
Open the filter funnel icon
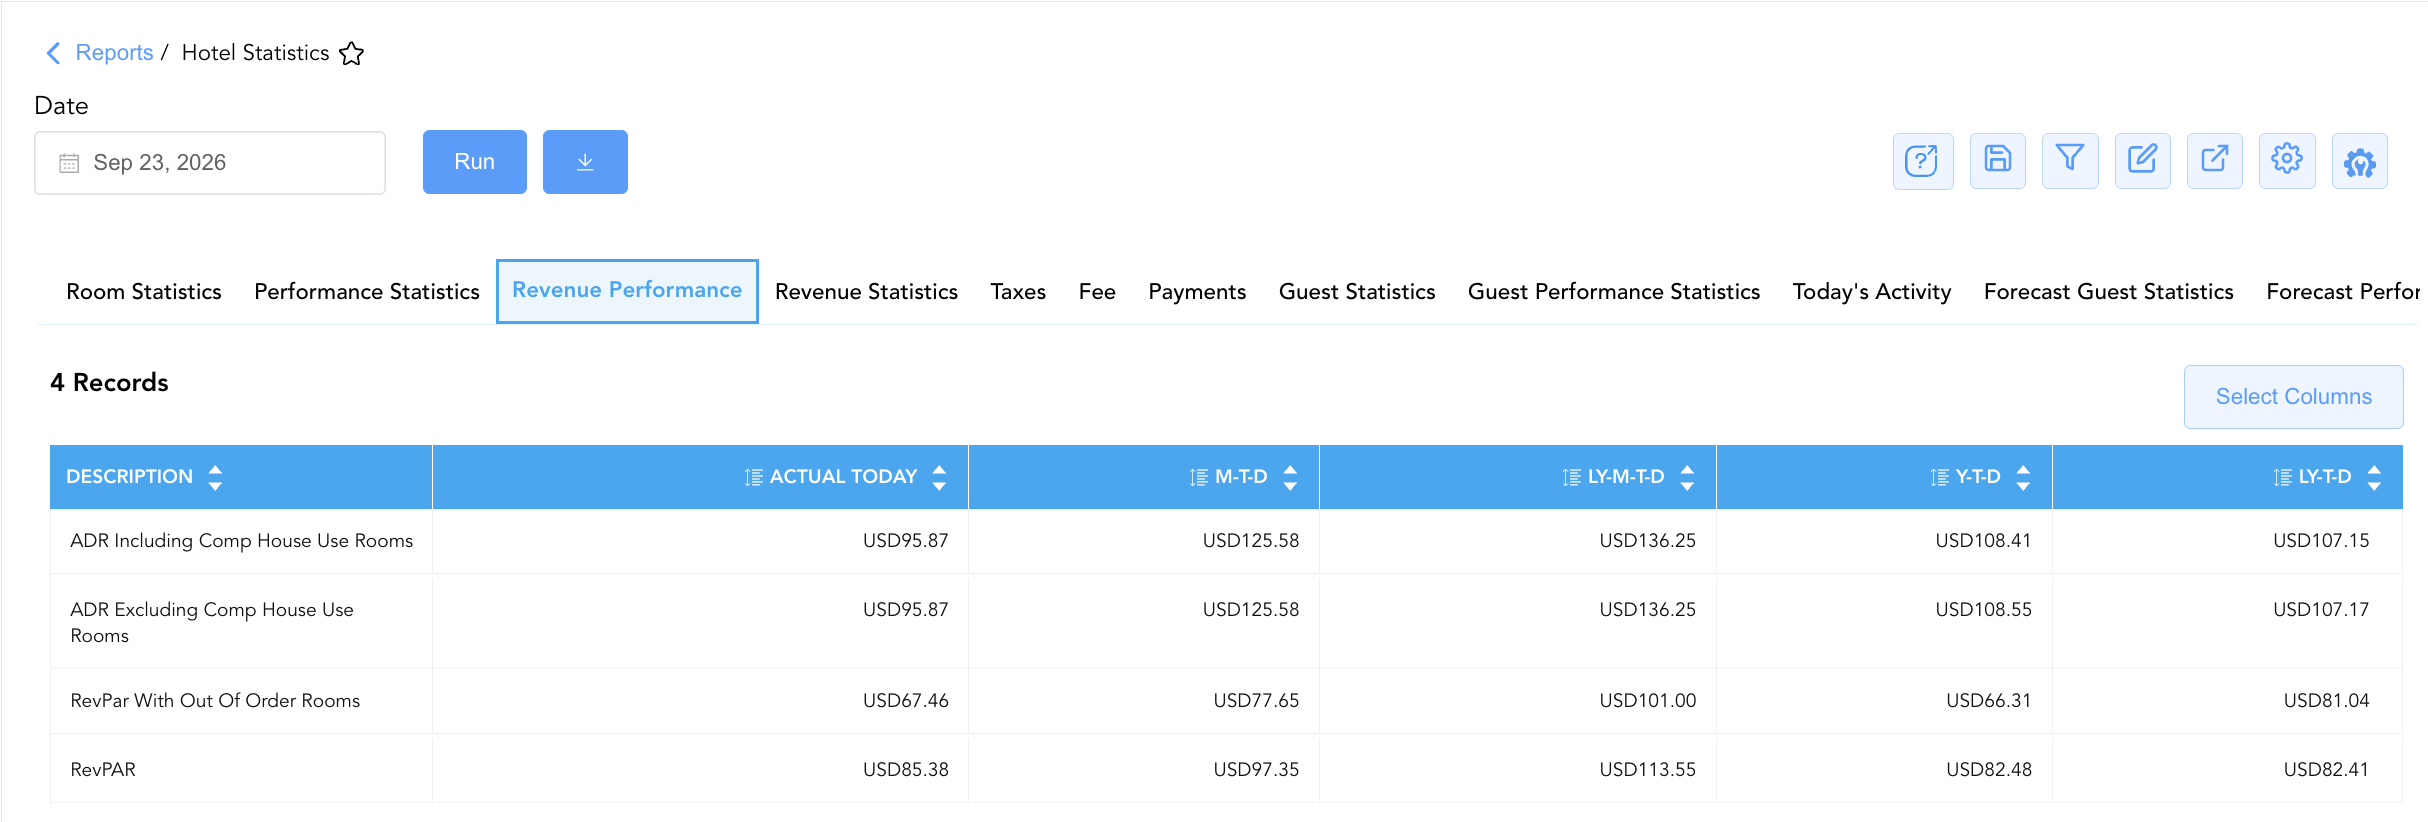(2070, 161)
